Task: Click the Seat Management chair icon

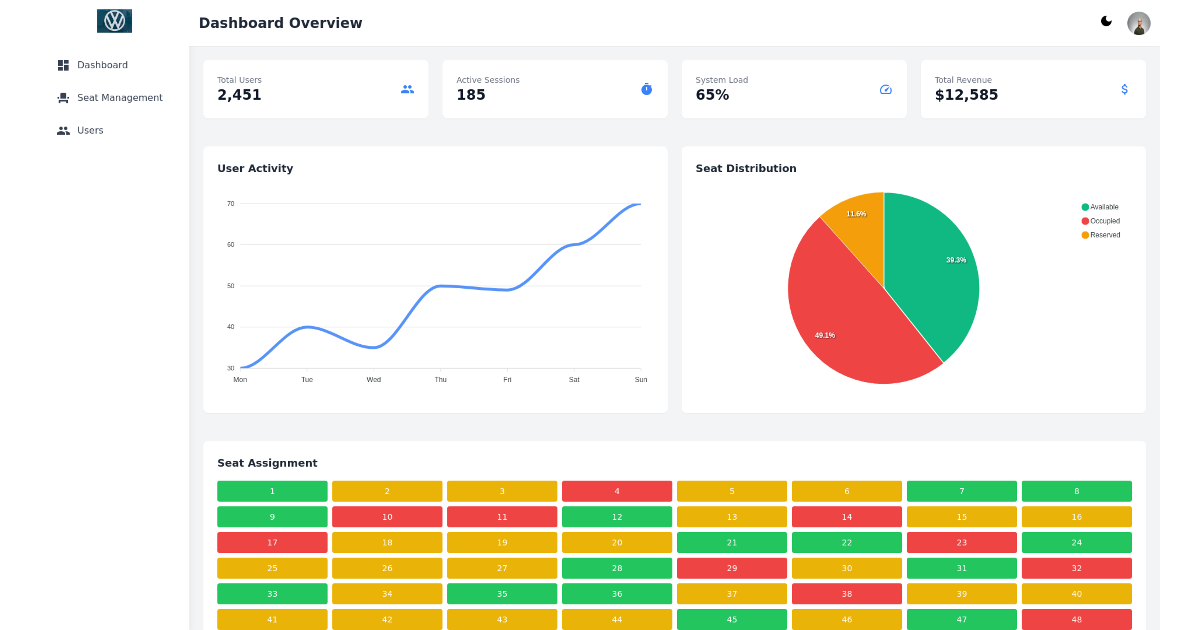Action: tap(62, 97)
